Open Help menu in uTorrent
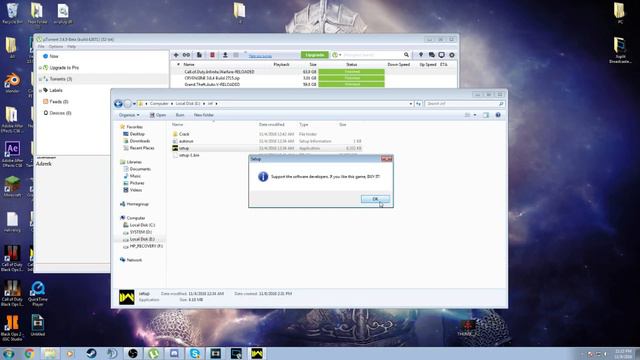The height and width of the screenshot is (360, 640). (71, 47)
